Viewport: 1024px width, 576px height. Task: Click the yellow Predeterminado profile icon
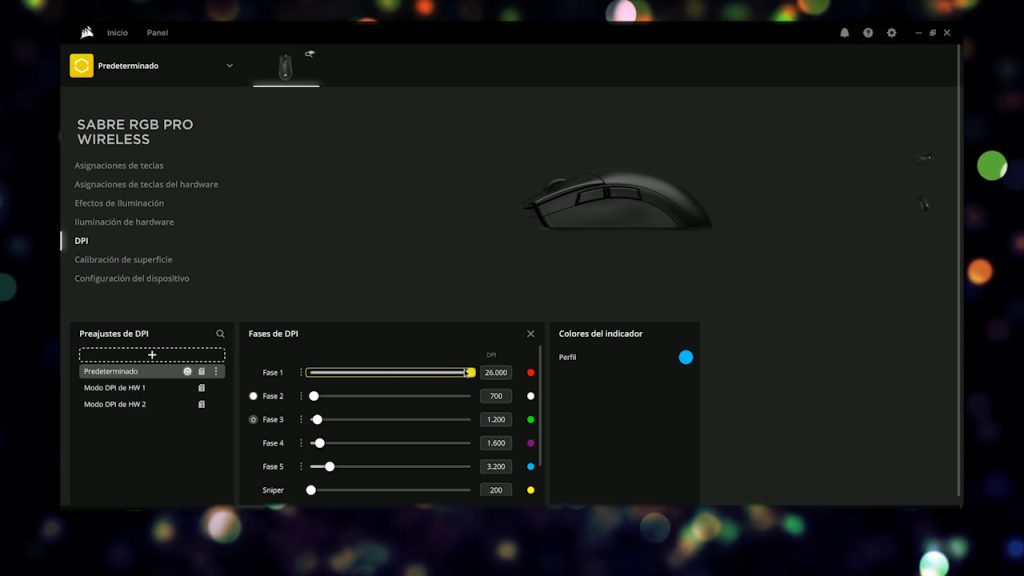coord(82,65)
